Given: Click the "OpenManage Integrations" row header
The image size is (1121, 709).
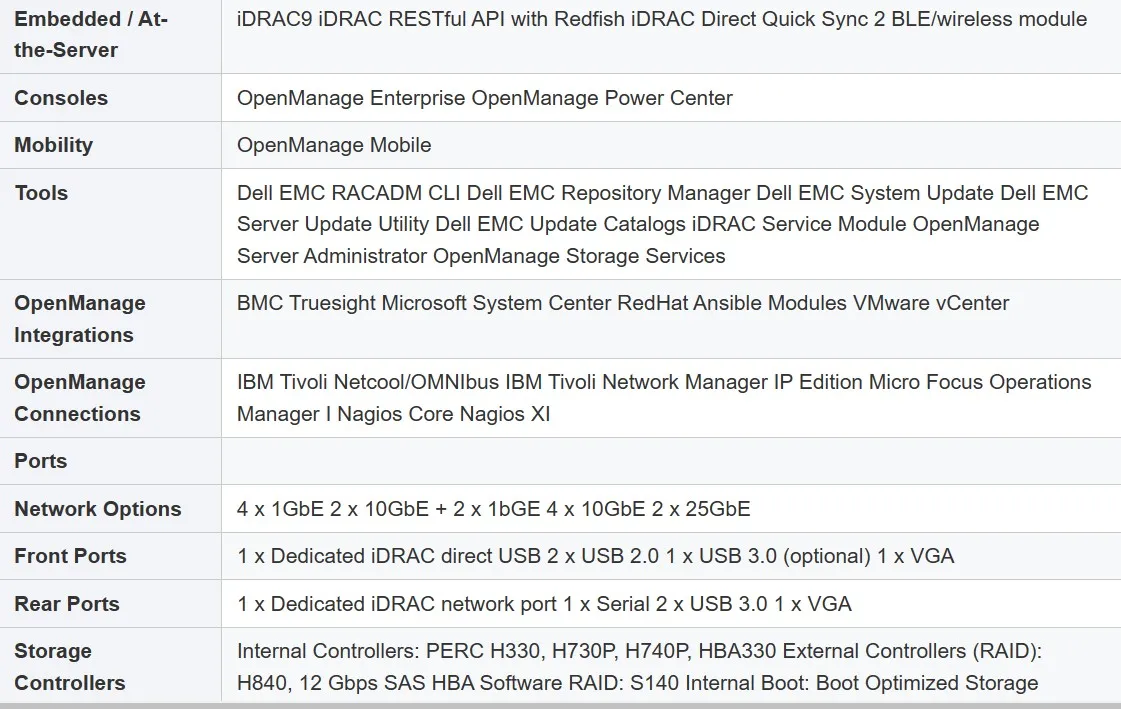Looking at the screenshot, I should pyautogui.click(x=80, y=319).
